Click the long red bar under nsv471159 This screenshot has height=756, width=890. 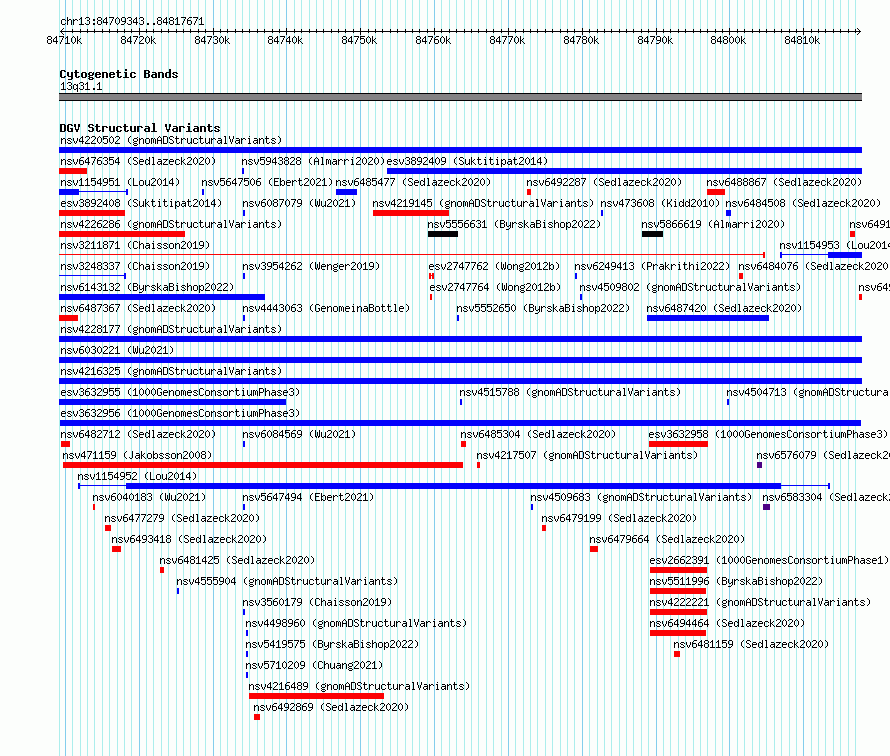pyautogui.click(x=263, y=465)
